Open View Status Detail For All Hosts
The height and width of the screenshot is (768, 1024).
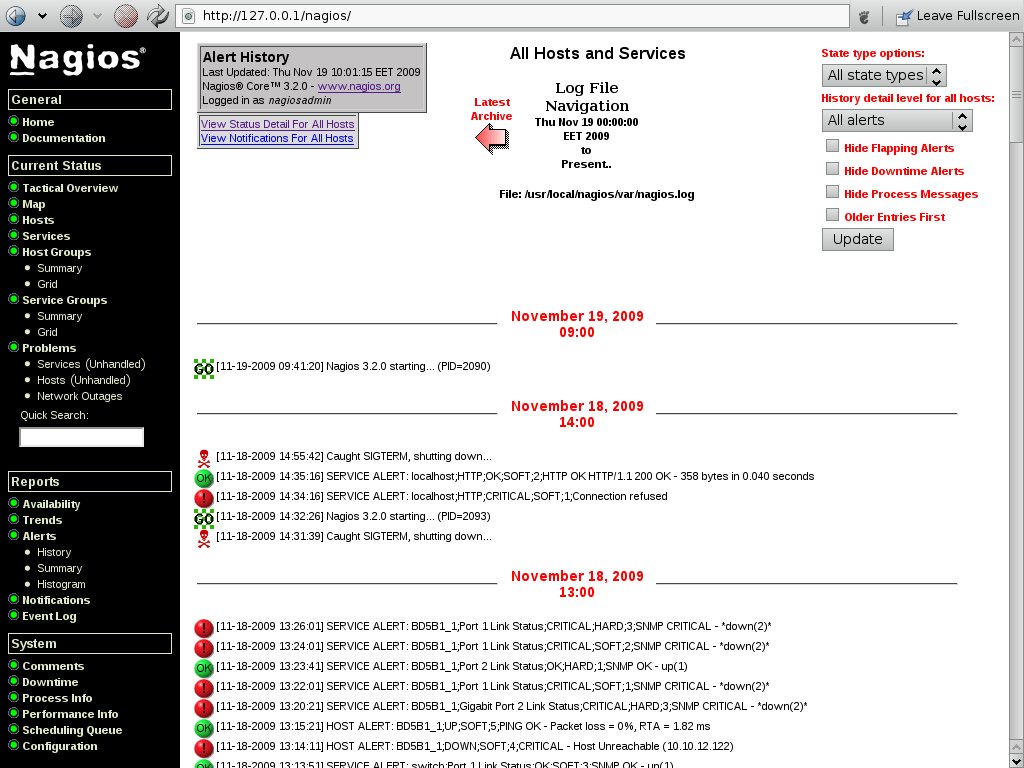pyautogui.click(x=278, y=124)
